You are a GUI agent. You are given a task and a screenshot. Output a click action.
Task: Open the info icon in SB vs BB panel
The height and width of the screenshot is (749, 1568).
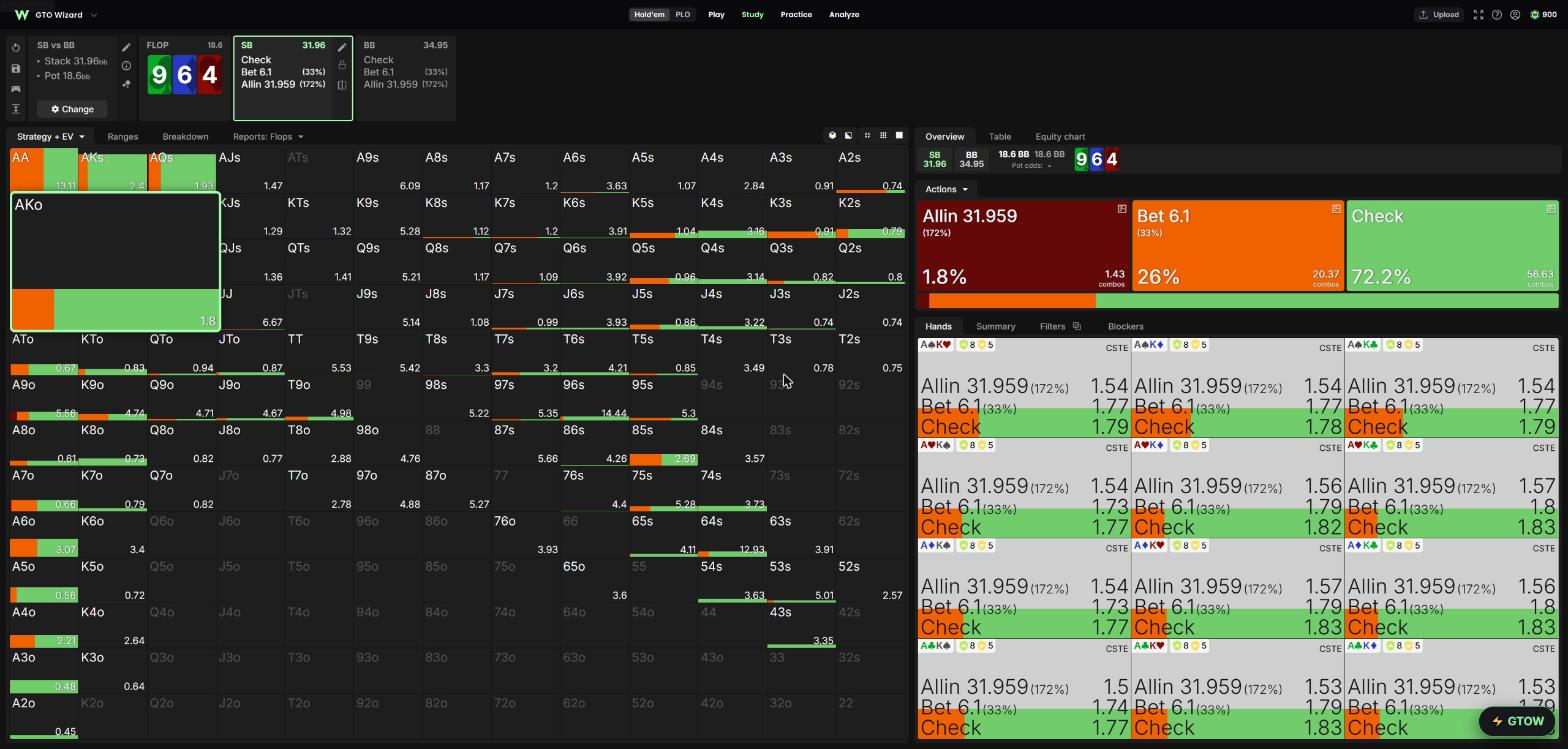pos(126,66)
